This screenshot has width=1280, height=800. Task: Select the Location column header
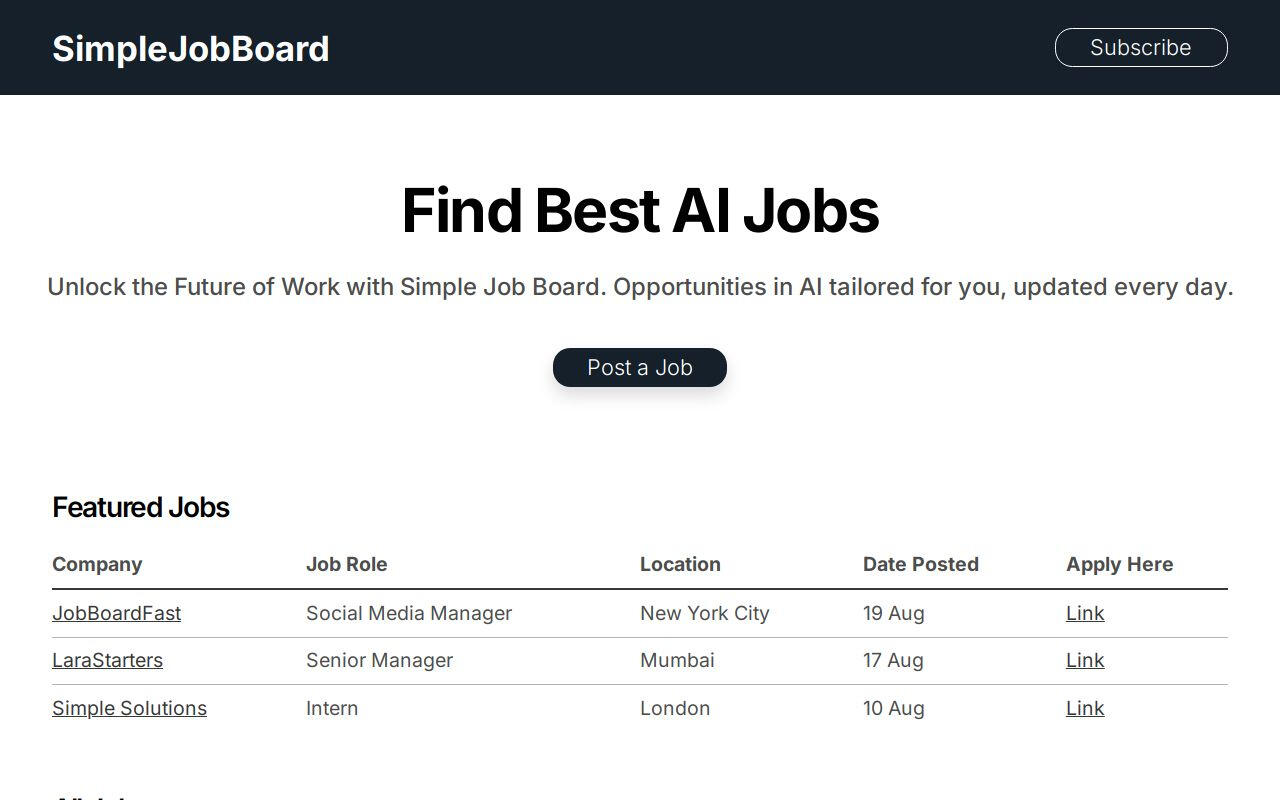click(680, 564)
